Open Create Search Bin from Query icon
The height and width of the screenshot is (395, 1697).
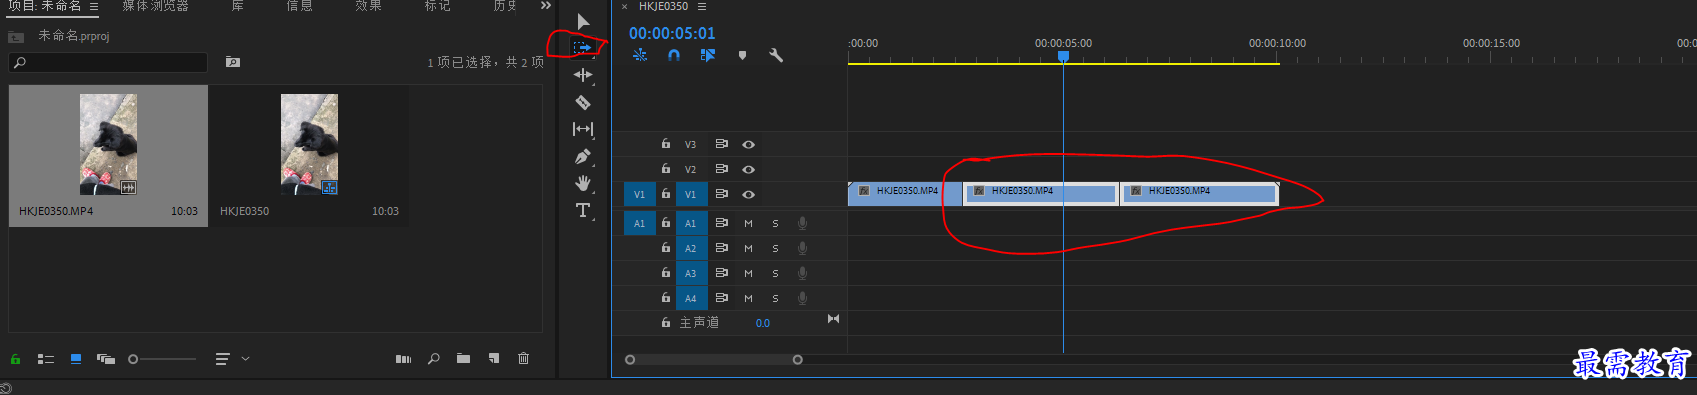click(233, 62)
